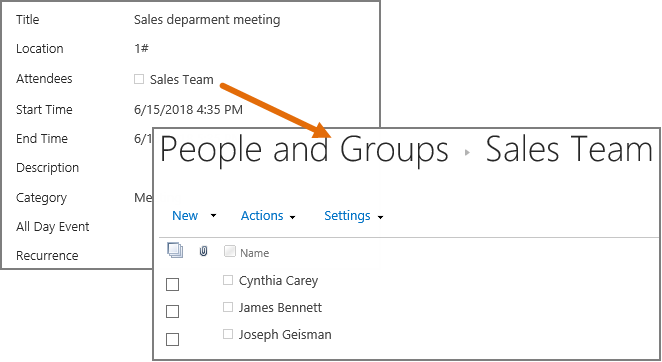Check the box for Cynthia Carey row

coord(172,284)
